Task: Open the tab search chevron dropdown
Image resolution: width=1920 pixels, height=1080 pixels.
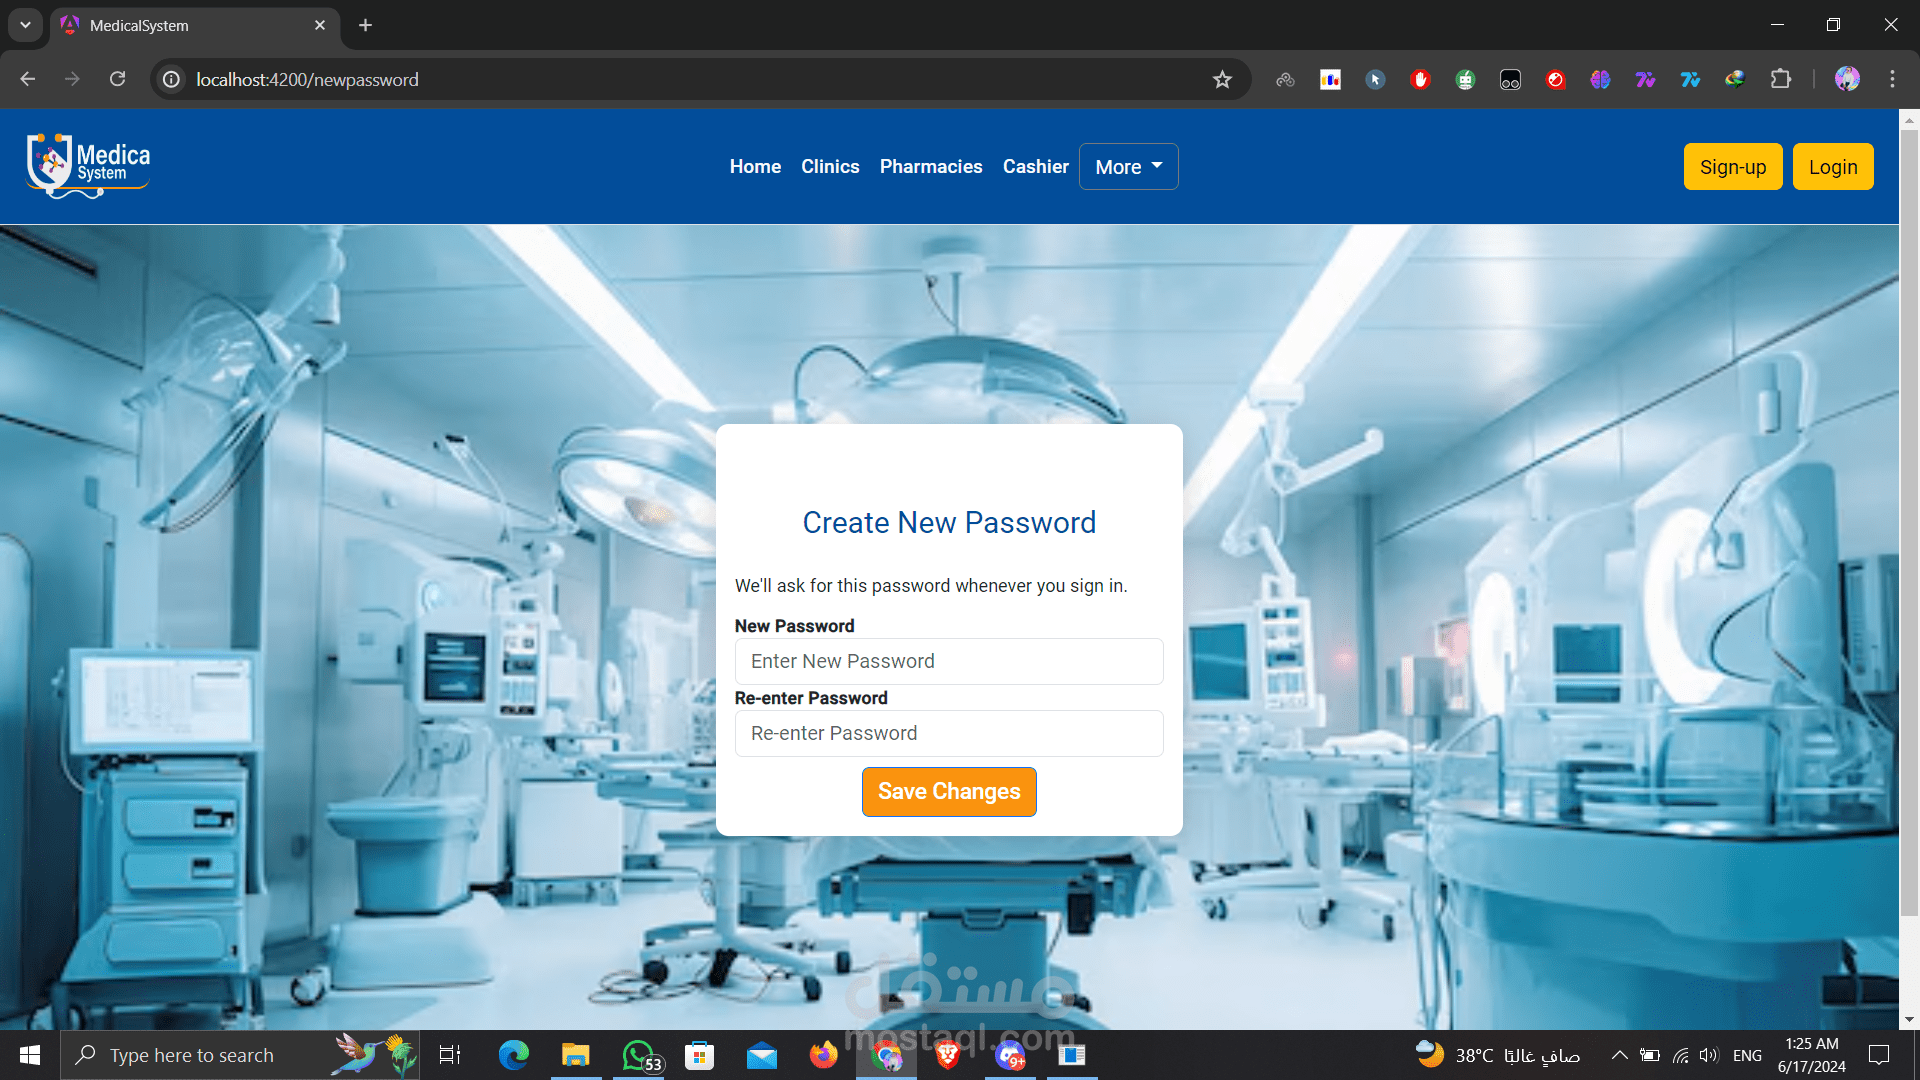Action: tap(25, 25)
